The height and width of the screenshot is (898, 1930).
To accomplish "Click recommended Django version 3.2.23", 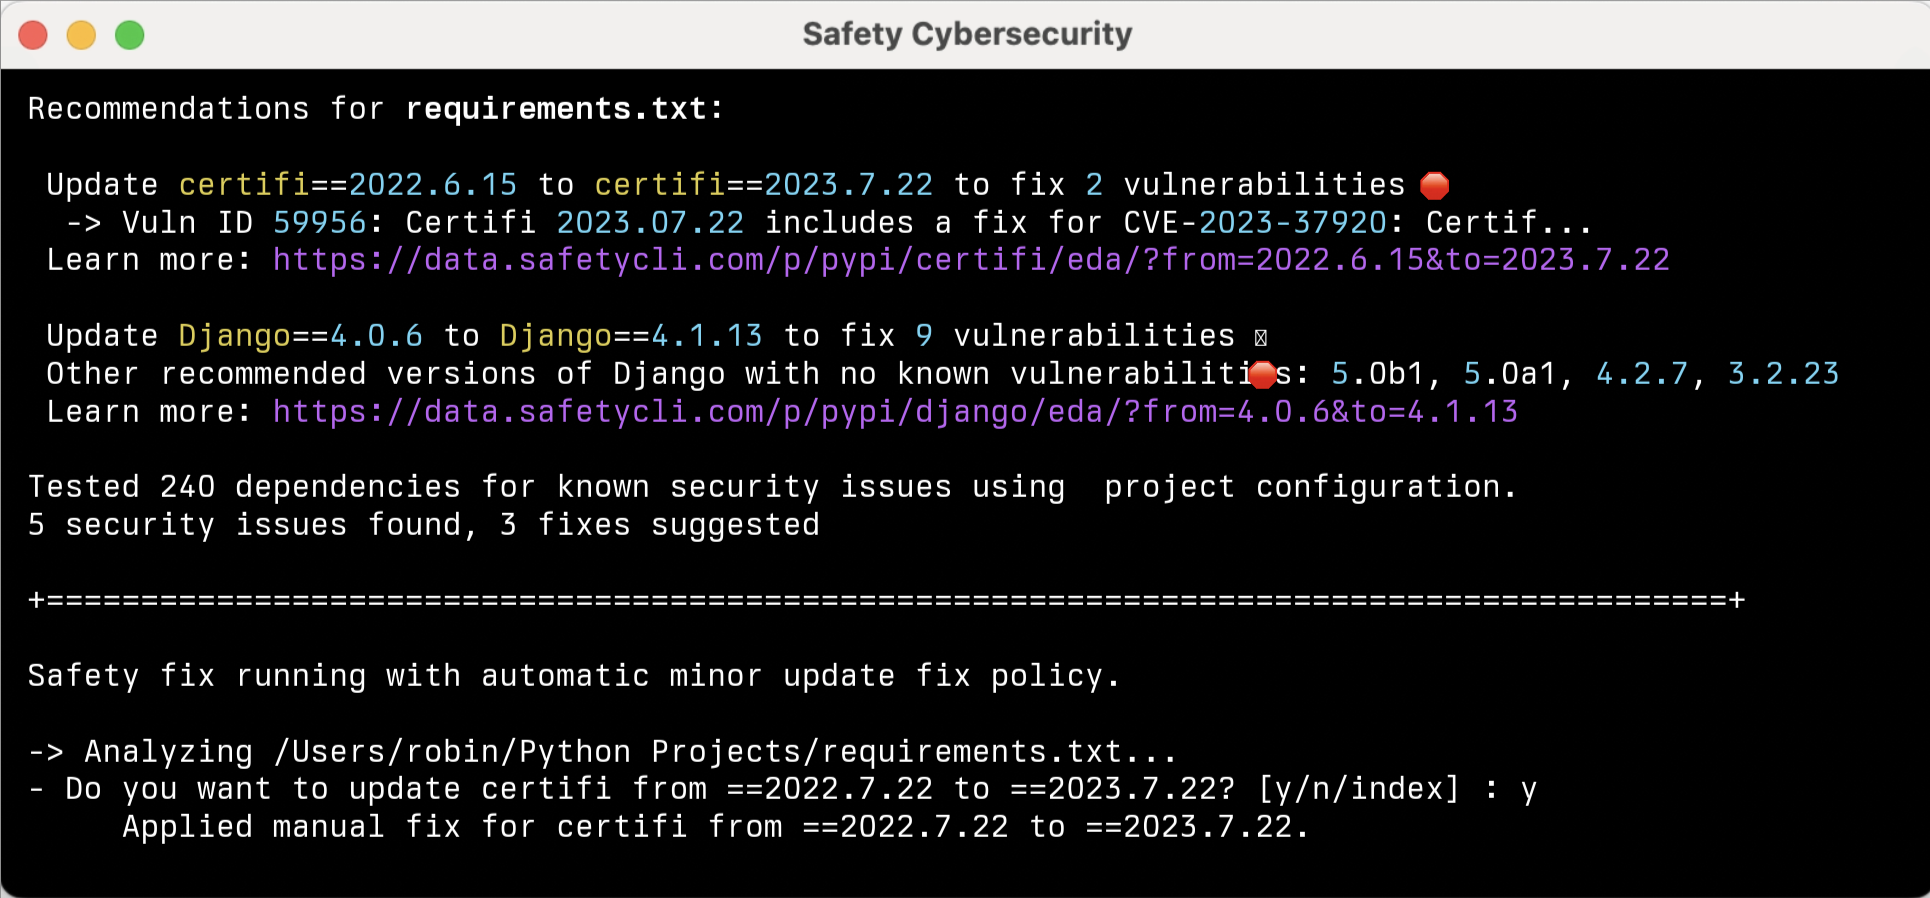I will pos(1783,374).
